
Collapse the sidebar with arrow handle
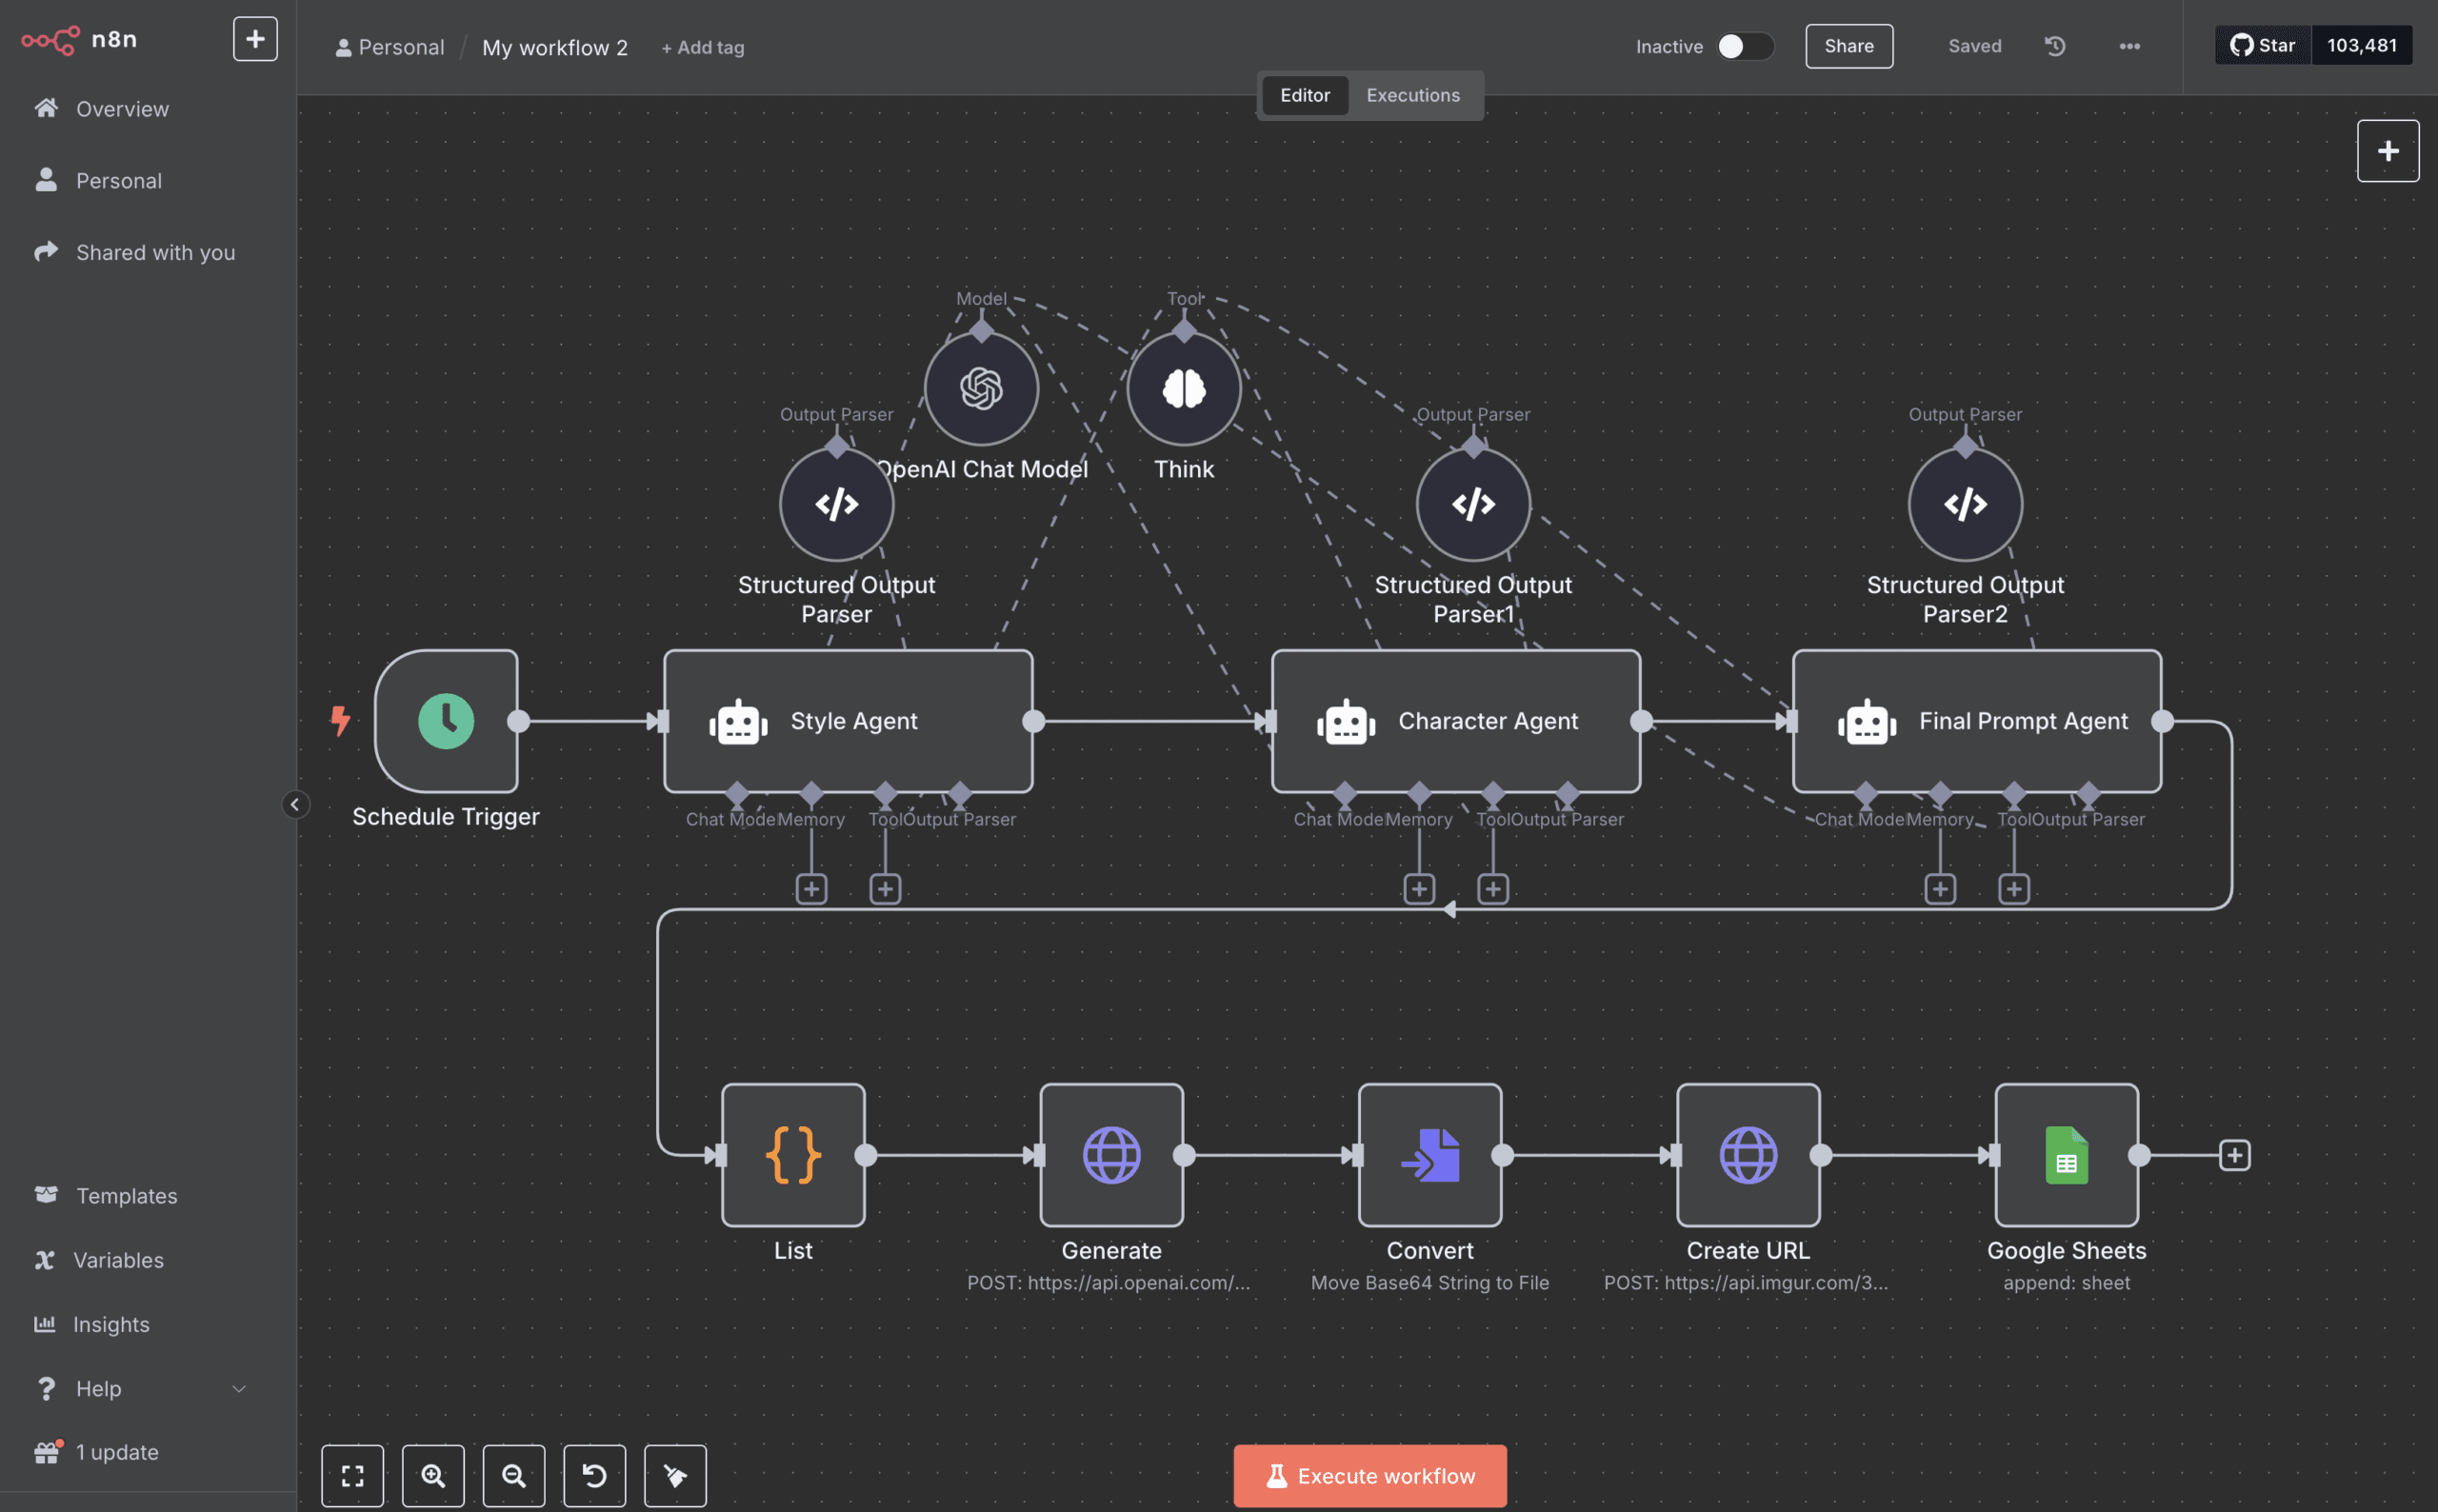pyautogui.click(x=295, y=804)
